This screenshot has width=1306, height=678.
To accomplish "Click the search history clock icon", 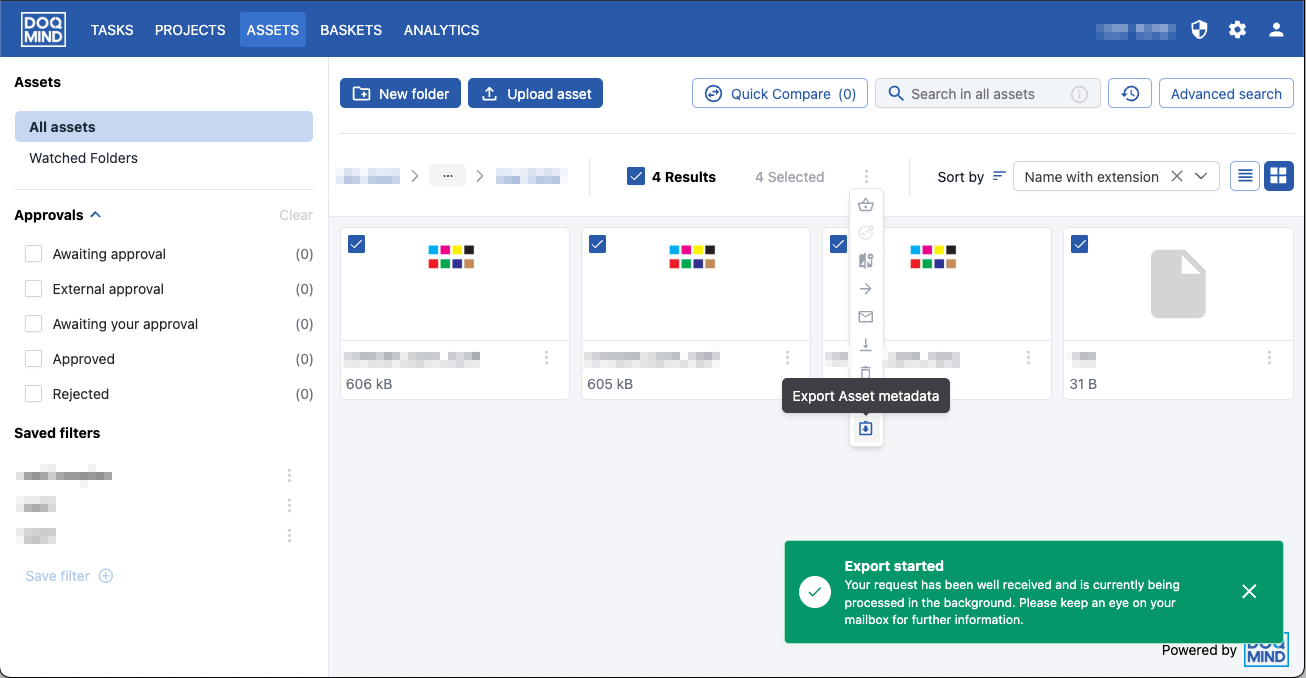I will 1130,94.
